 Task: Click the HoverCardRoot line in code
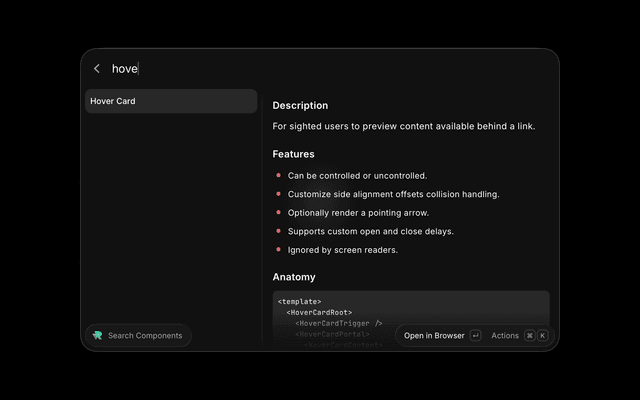click(x=319, y=313)
